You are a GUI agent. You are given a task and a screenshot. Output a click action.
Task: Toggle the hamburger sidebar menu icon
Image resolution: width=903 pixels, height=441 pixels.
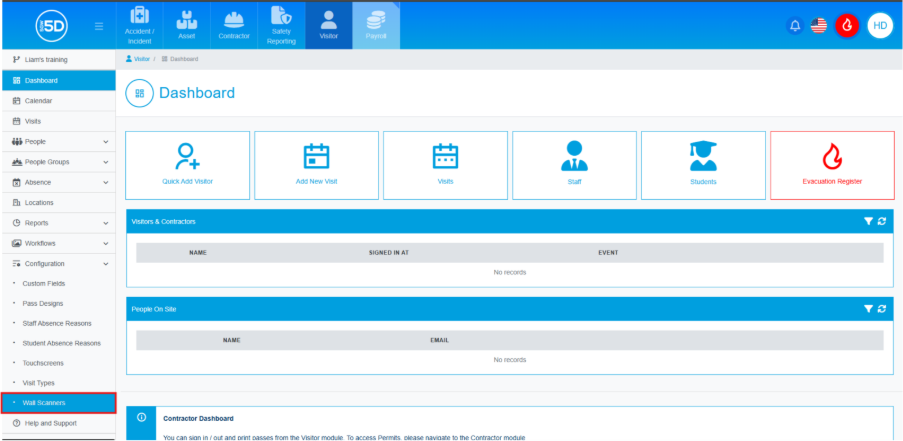coord(99,26)
